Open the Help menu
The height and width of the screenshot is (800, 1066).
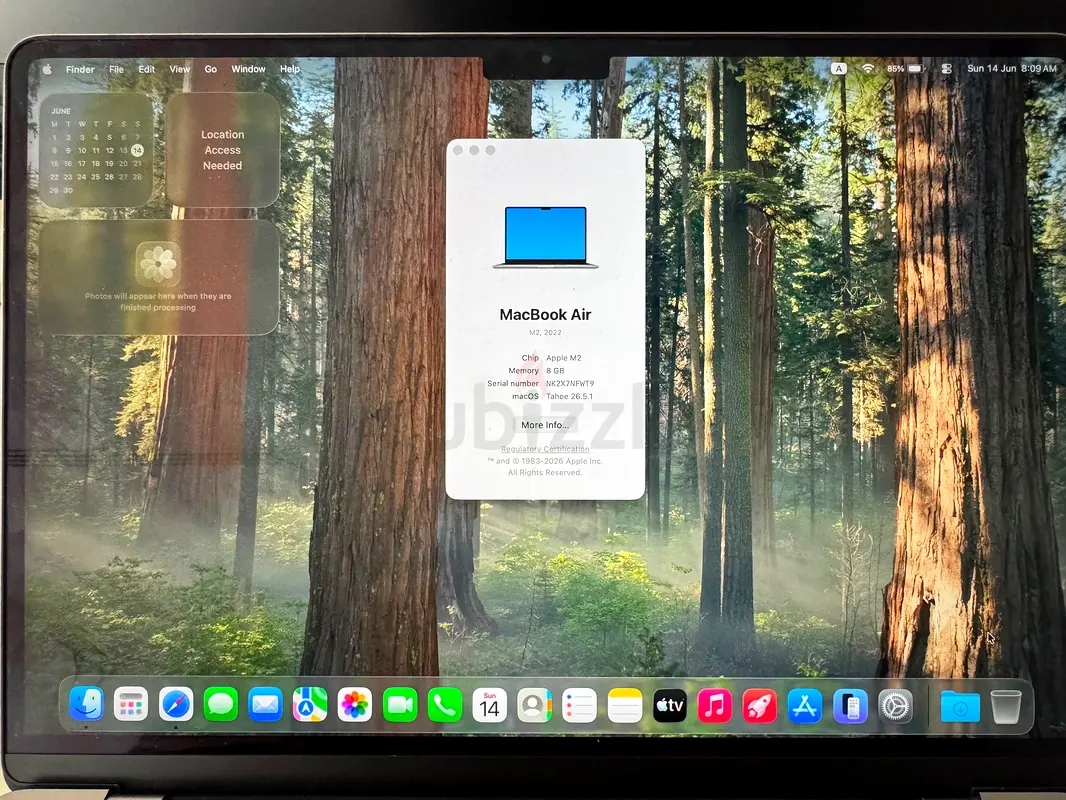(x=290, y=69)
